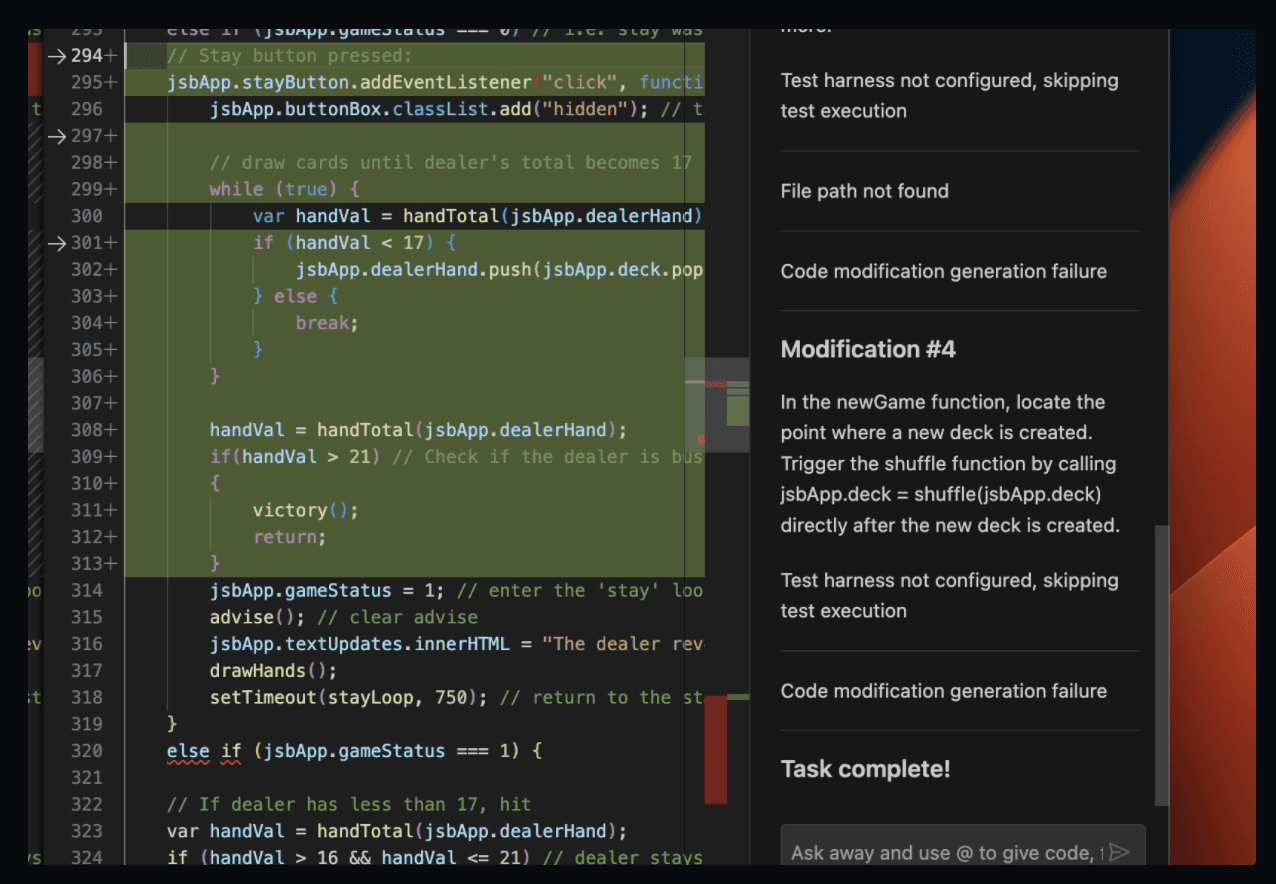Click the side panel vertical scrollbar thumb
The height and width of the screenshot is (884, 1276).
coord(1161,665)
